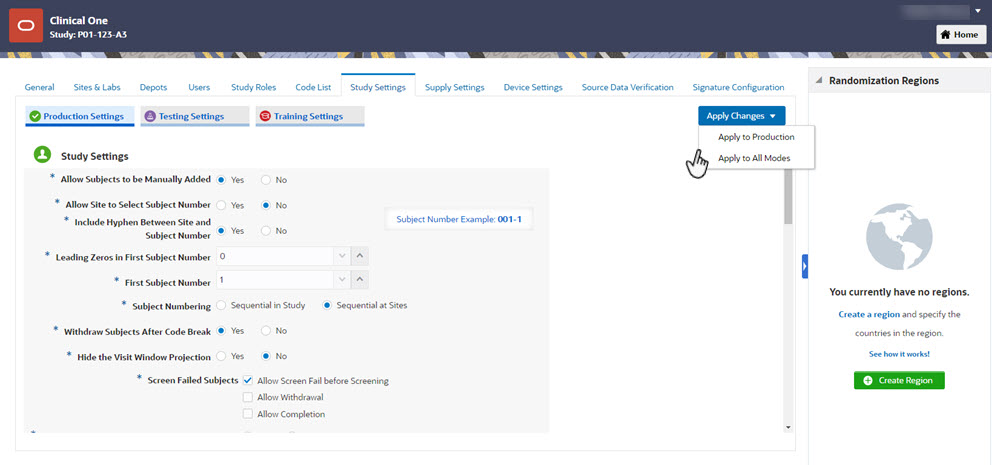Screen dimensions: 992x465
Task: Decrease Leading Zeros with down arrow
Action: tap(342, 256)
